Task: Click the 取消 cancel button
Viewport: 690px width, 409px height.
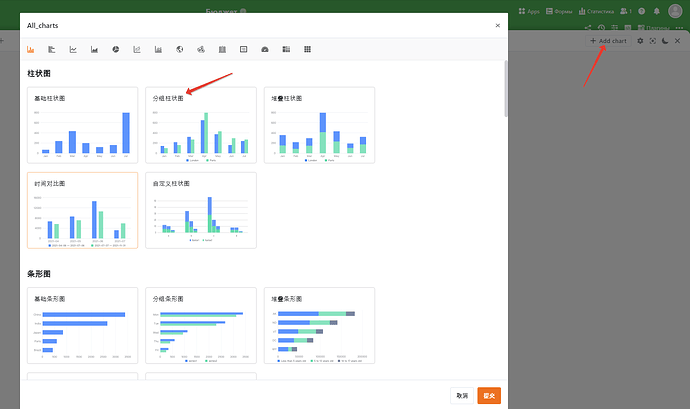Action: point(462,396)
